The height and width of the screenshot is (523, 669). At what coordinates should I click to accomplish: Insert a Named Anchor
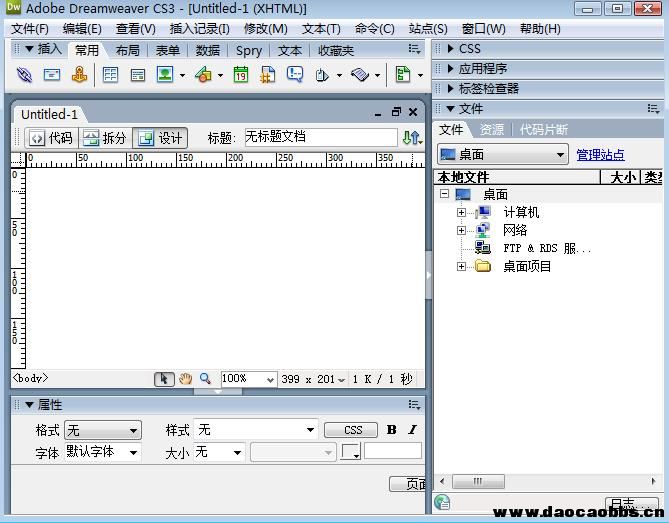[80, 75]
